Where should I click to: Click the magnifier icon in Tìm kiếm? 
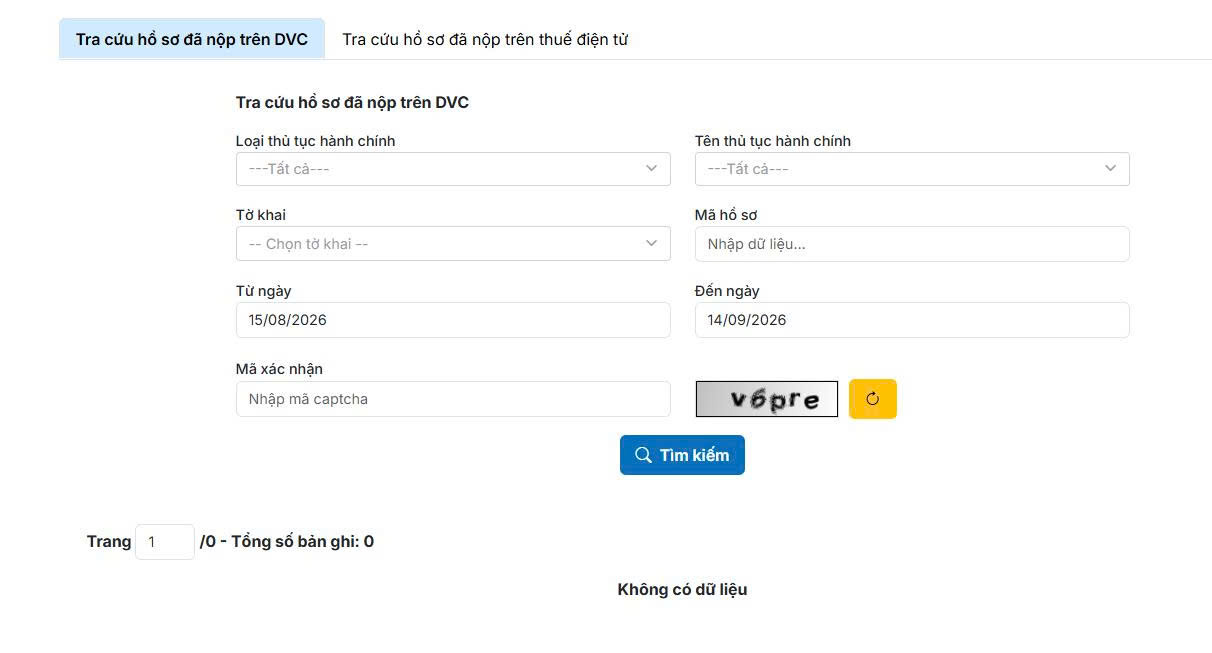pyautogui.click(x=643, y=455)
